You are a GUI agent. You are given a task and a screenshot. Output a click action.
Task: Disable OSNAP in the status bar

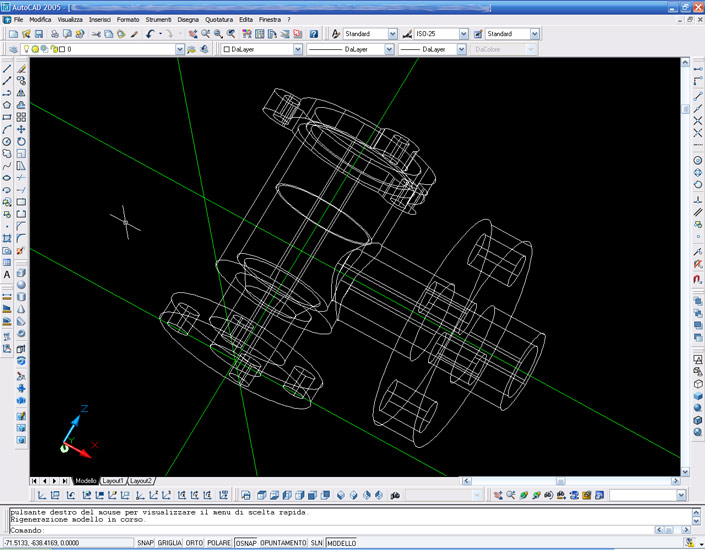pyautogui.click(x=245, y=543)
